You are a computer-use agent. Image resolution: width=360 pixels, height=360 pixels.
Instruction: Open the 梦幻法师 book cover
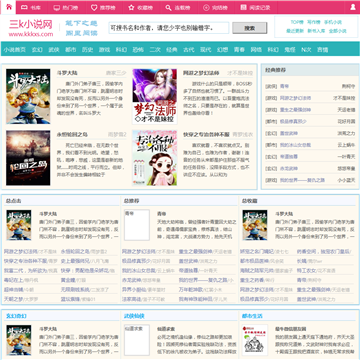pyautogui.click(x=155, y=96)
